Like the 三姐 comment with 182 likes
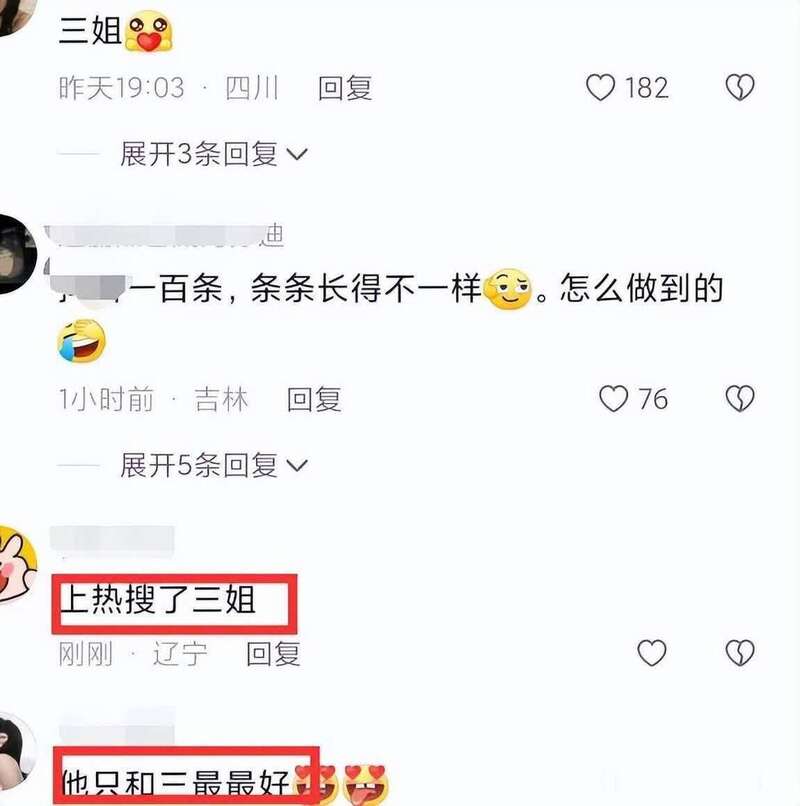The image size is (800, 806). (600, 87)
